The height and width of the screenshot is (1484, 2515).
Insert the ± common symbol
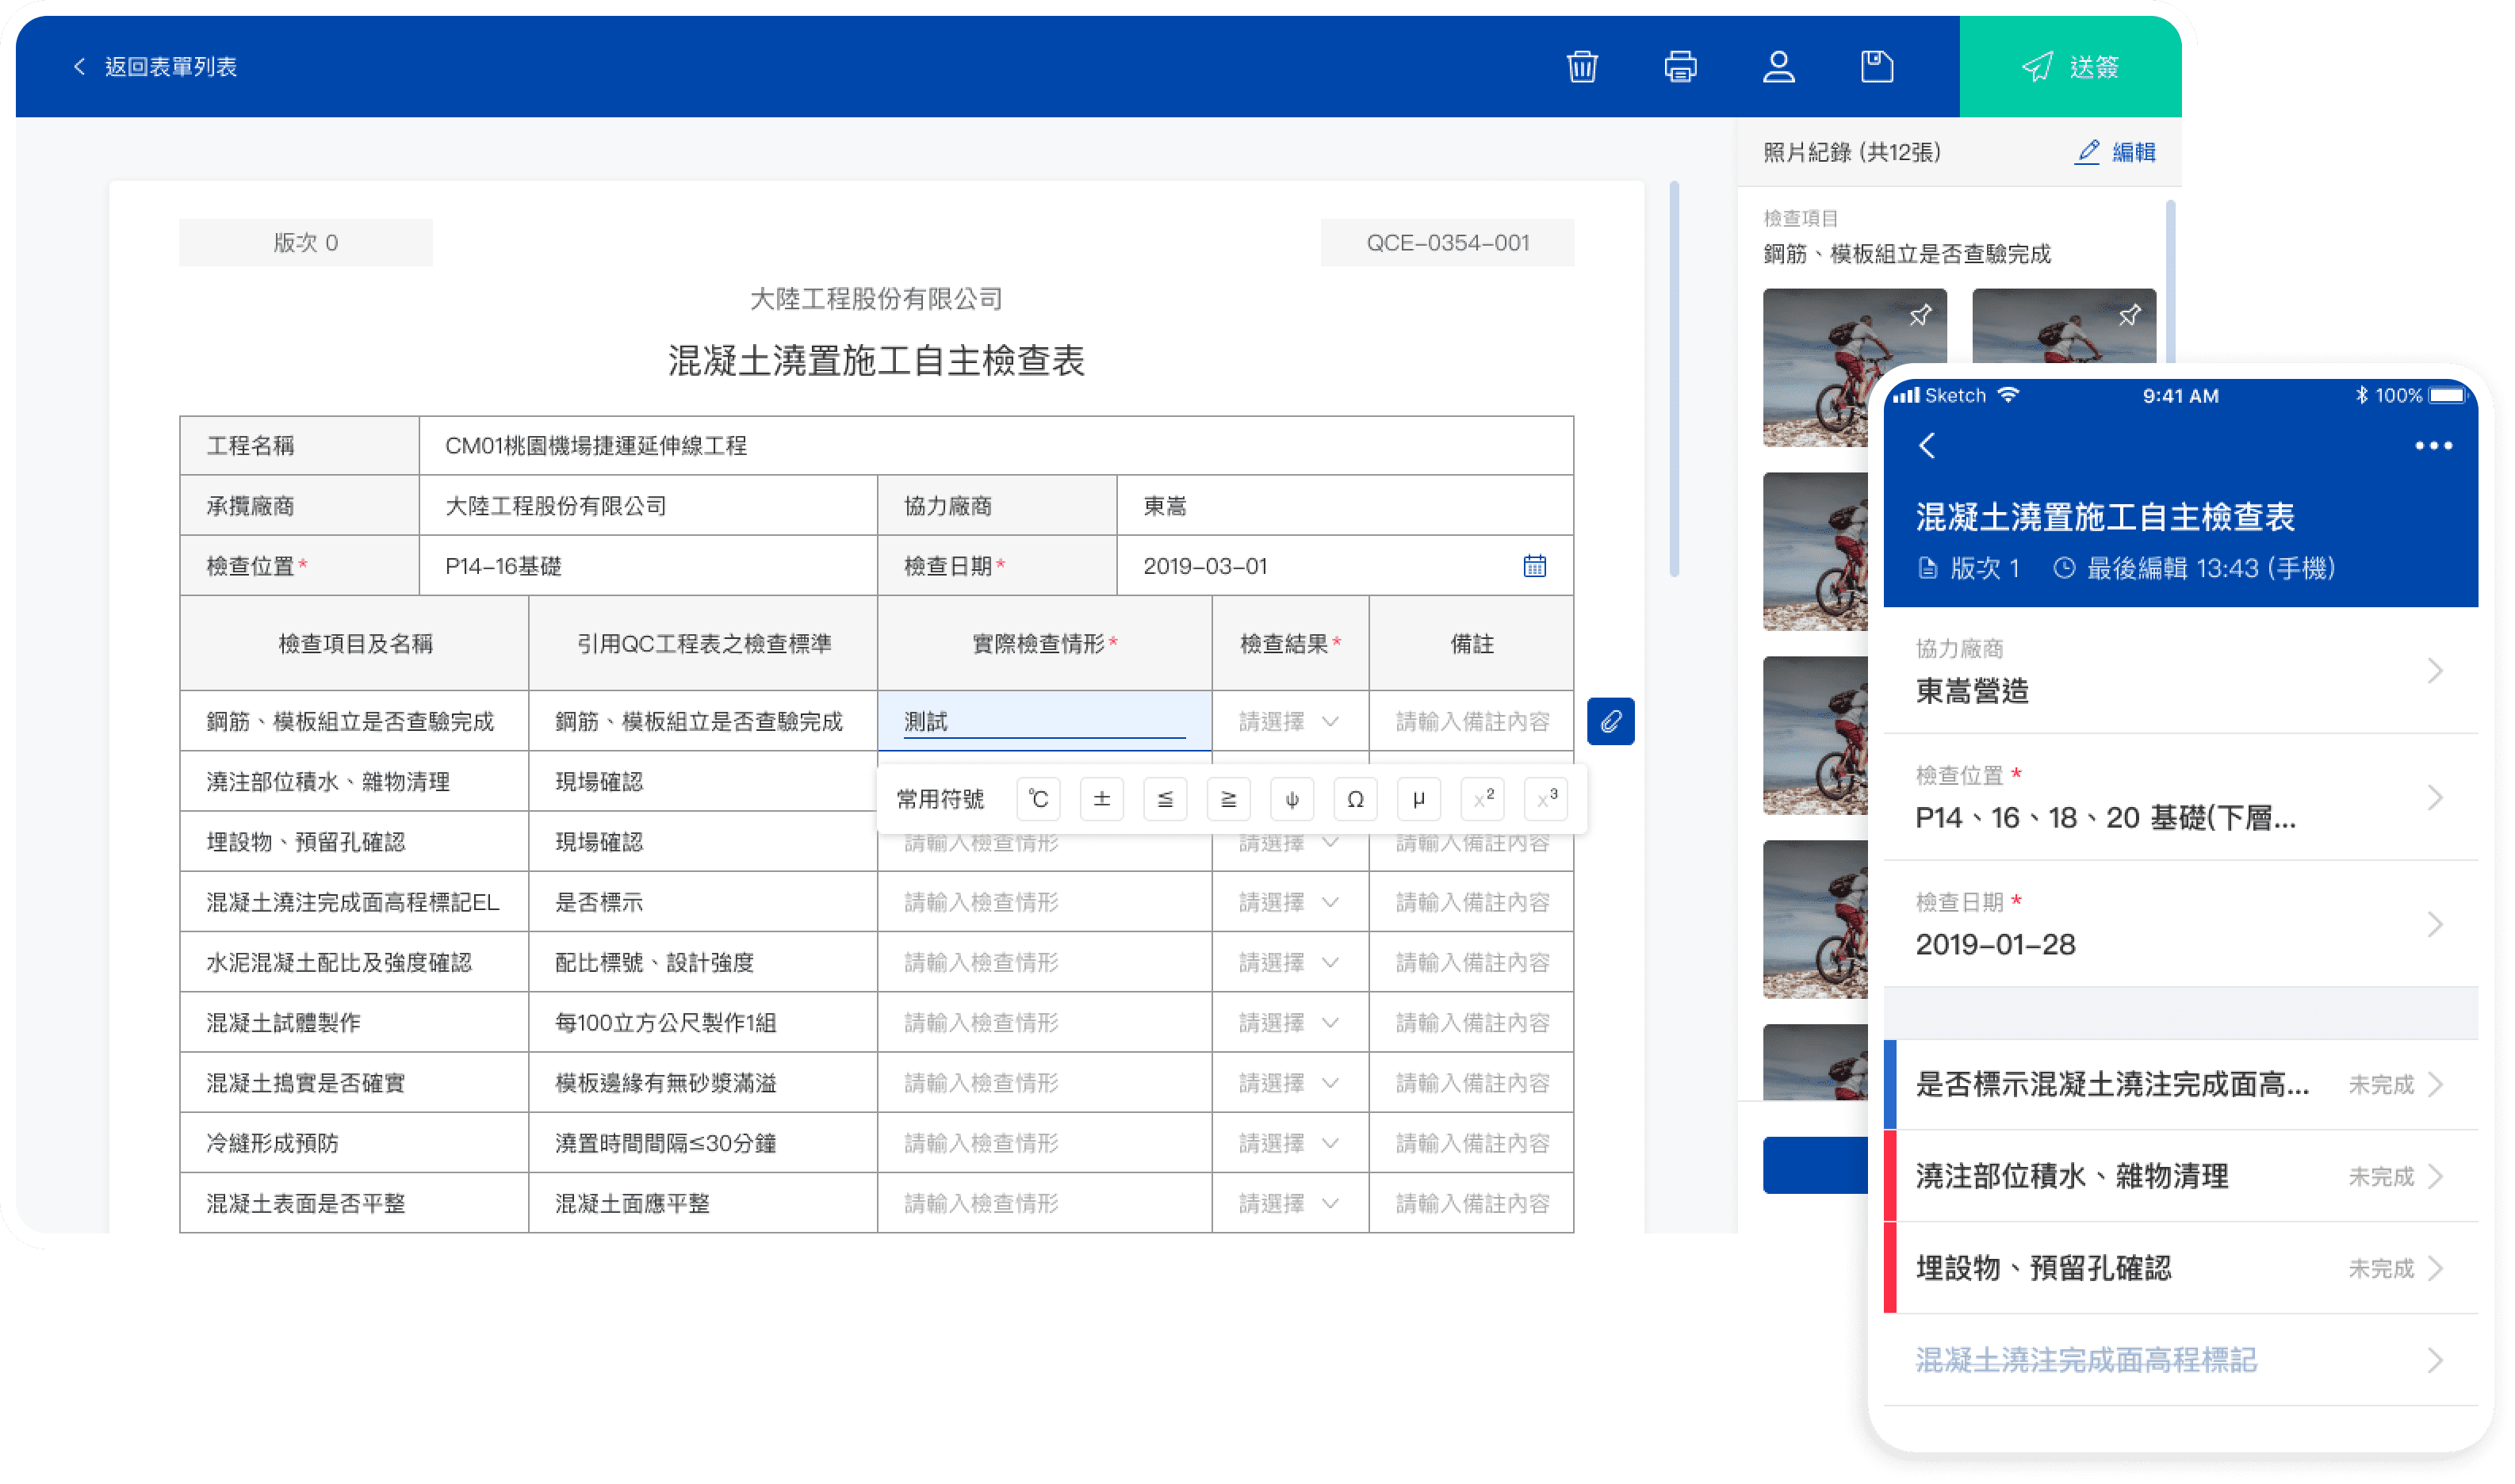[1101, 799]
